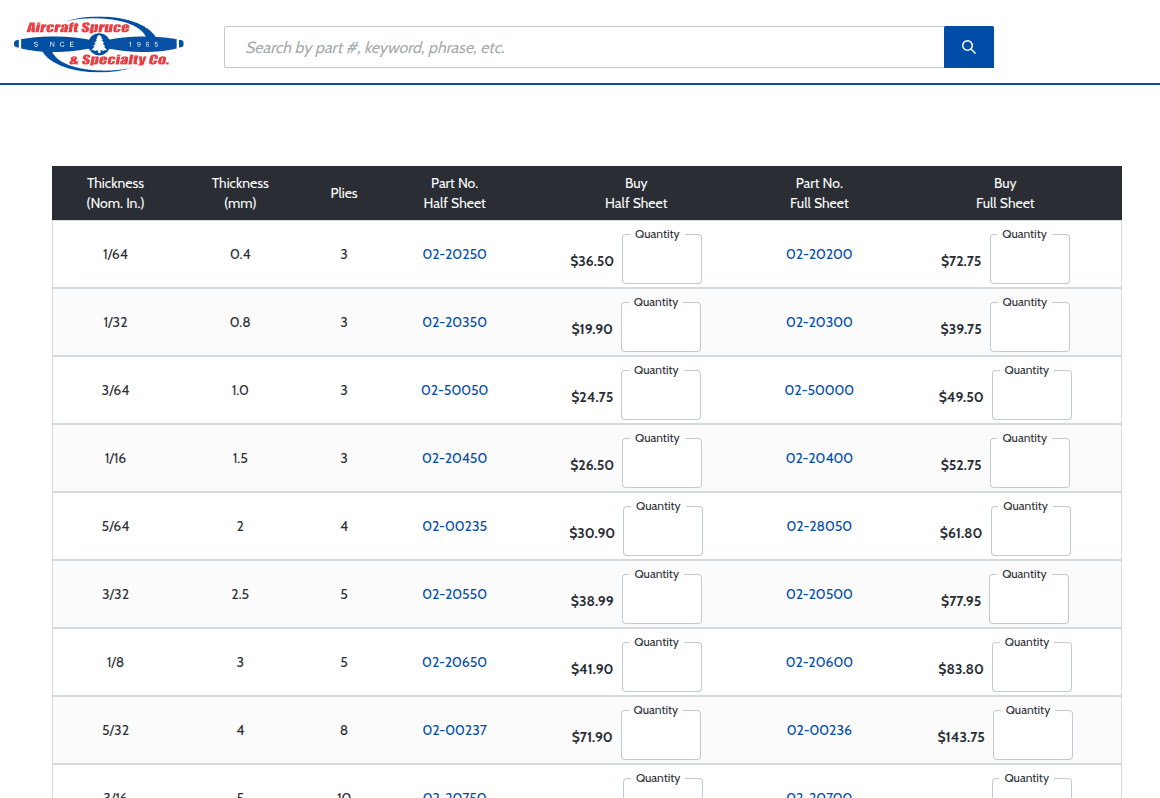Click the '8' plies cell
The height and width of the screenshot is (798, 1160).
pos(344,731)
